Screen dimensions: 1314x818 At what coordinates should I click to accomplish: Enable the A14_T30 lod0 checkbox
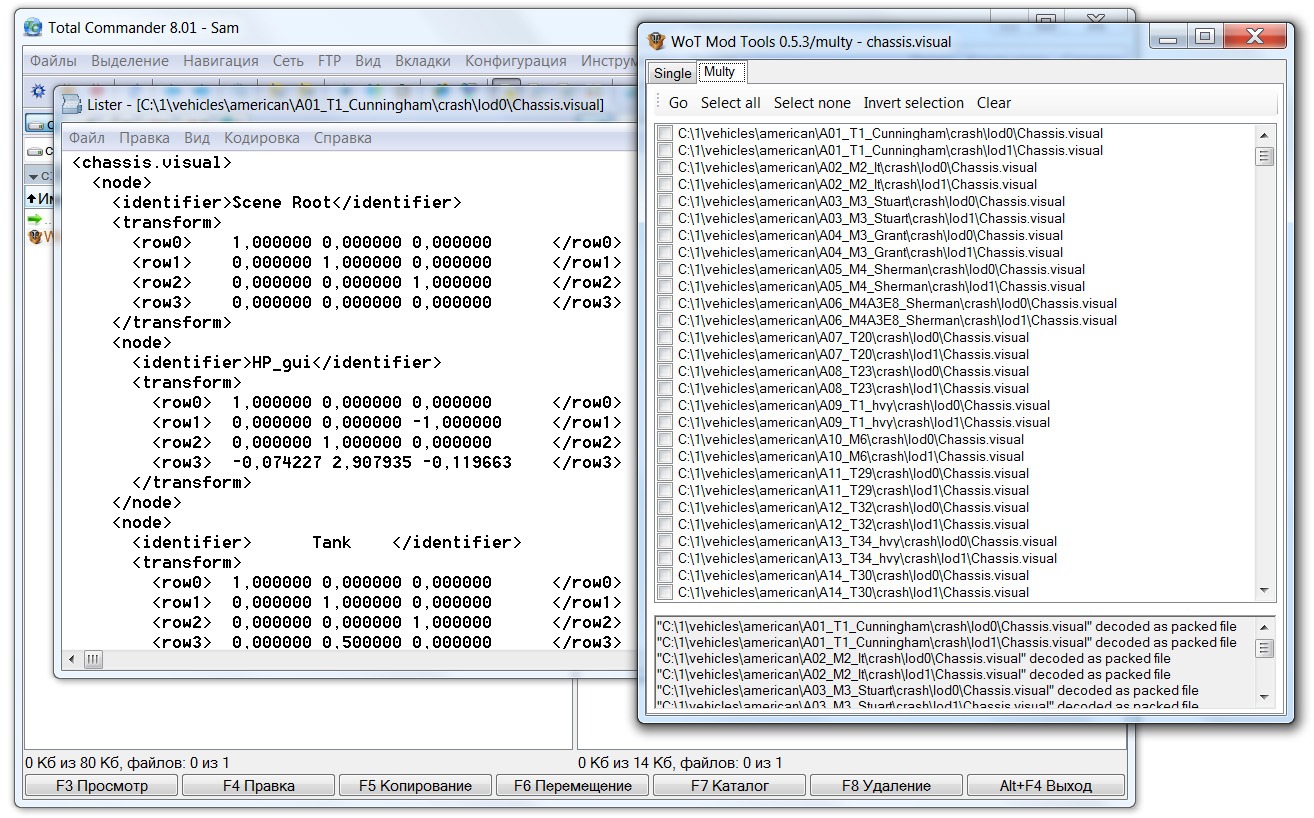(665, 576)
